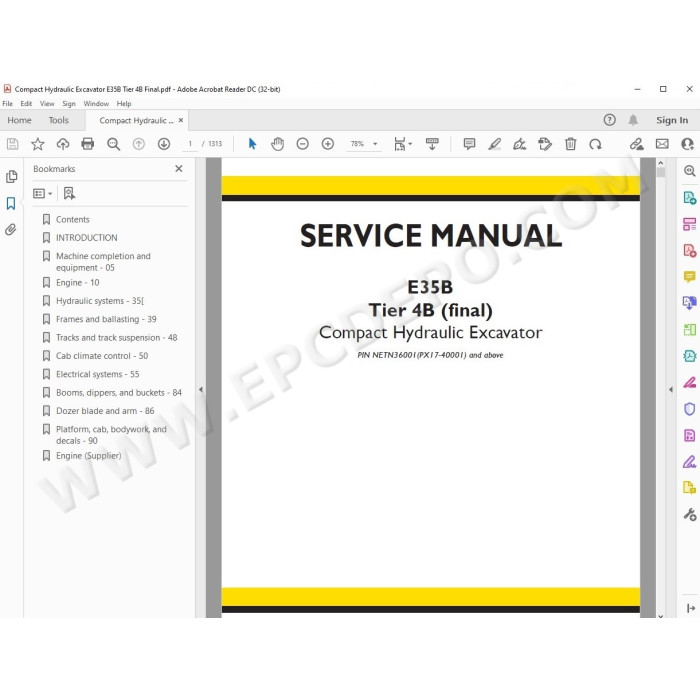Viewport: 700px width, 700px height.
Task: Collapse left navigation pane arrow
Action: [x=201, y=390]
